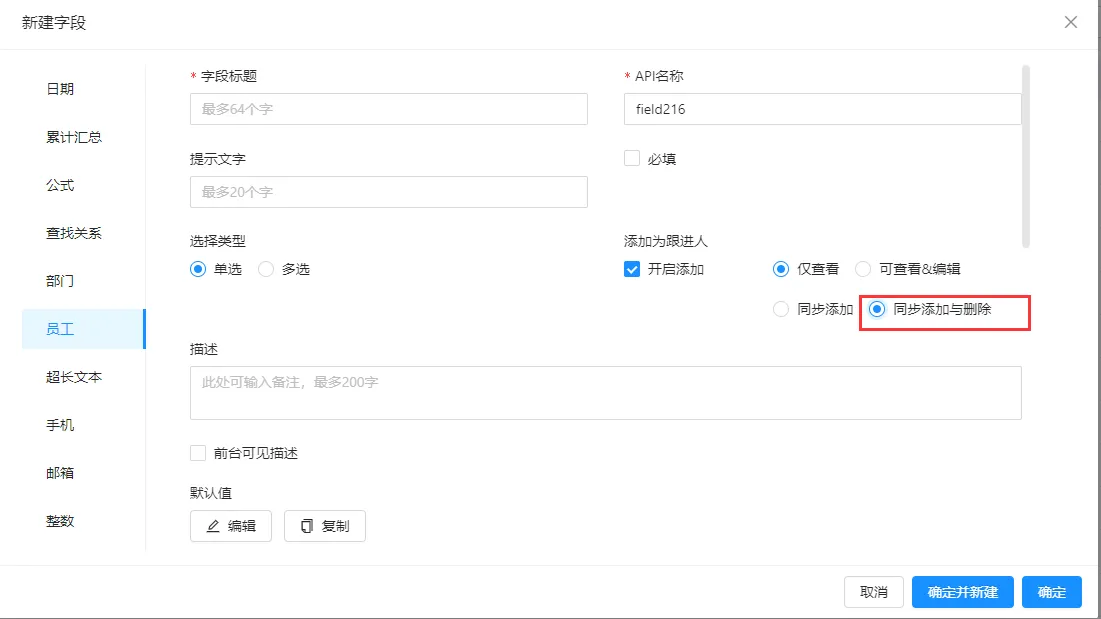
Task: Choose the 单选 radio option
Action: (x=198, y=269)
